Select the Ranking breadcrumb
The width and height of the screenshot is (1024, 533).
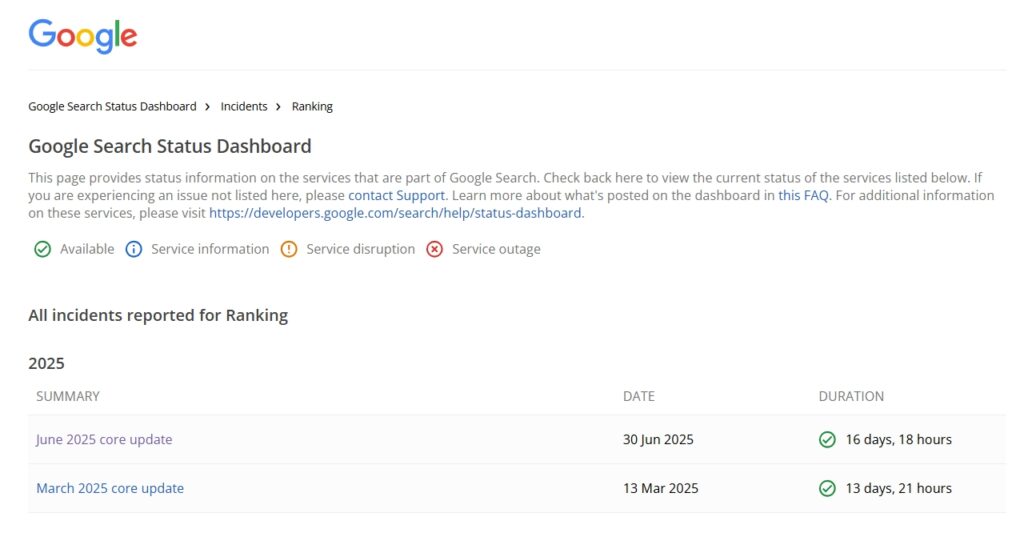click(x=312, y=106)
